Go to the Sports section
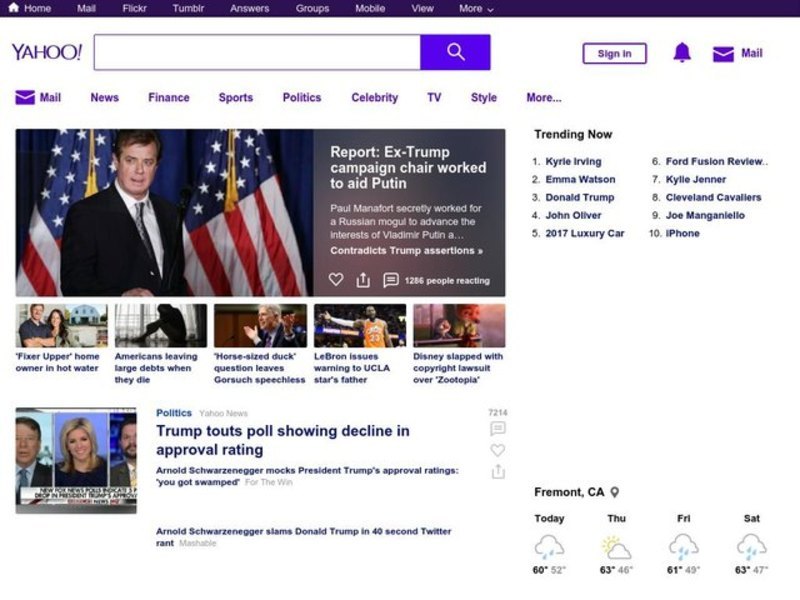Screen dimensions: 800x600 (235, 98)
